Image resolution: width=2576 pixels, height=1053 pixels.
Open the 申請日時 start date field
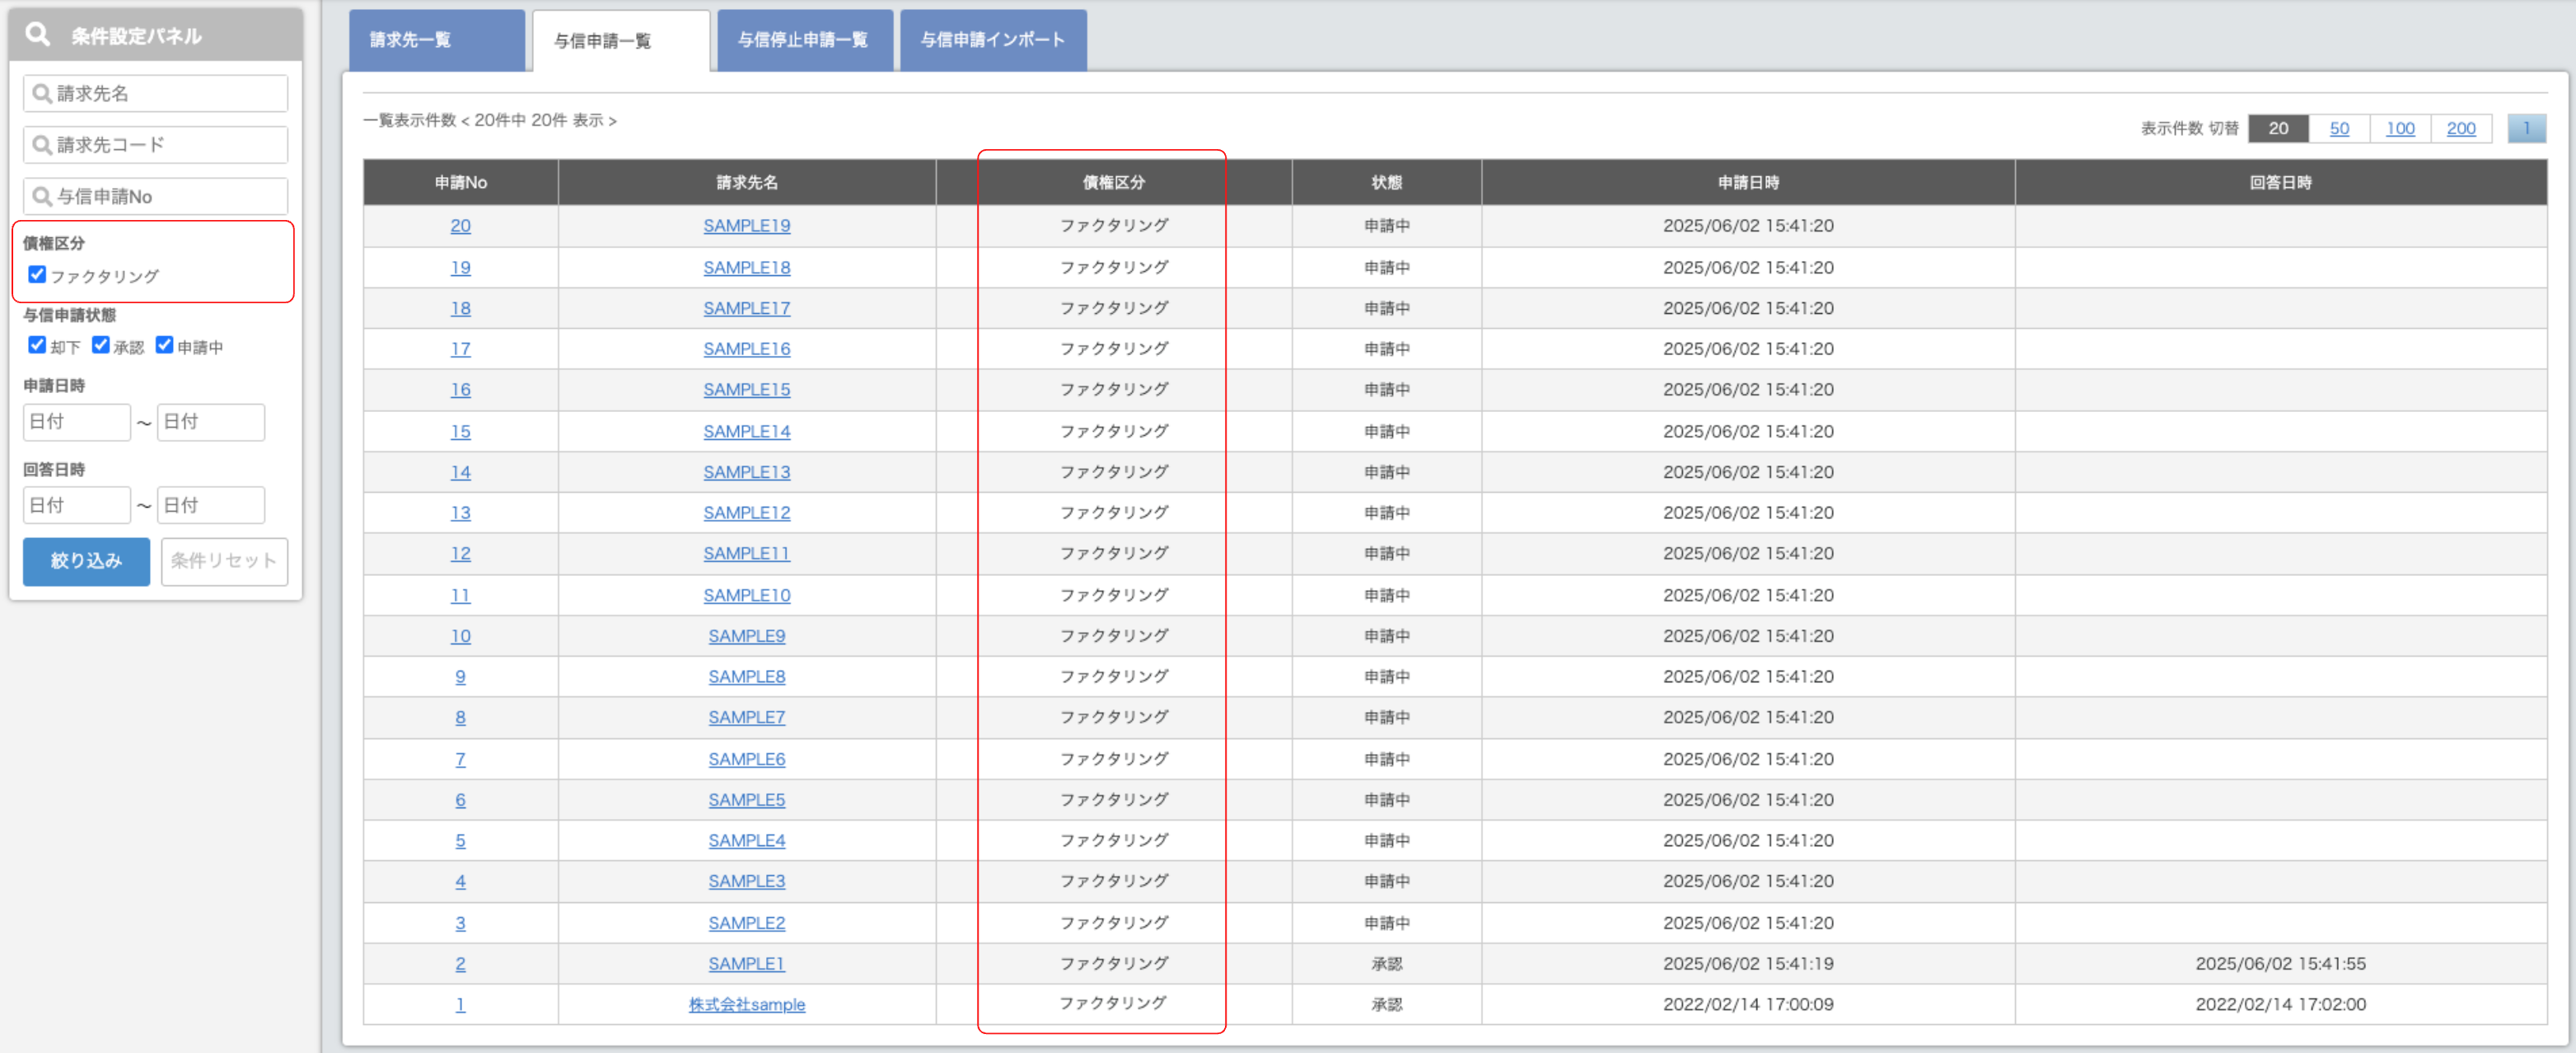click(76, 422)
